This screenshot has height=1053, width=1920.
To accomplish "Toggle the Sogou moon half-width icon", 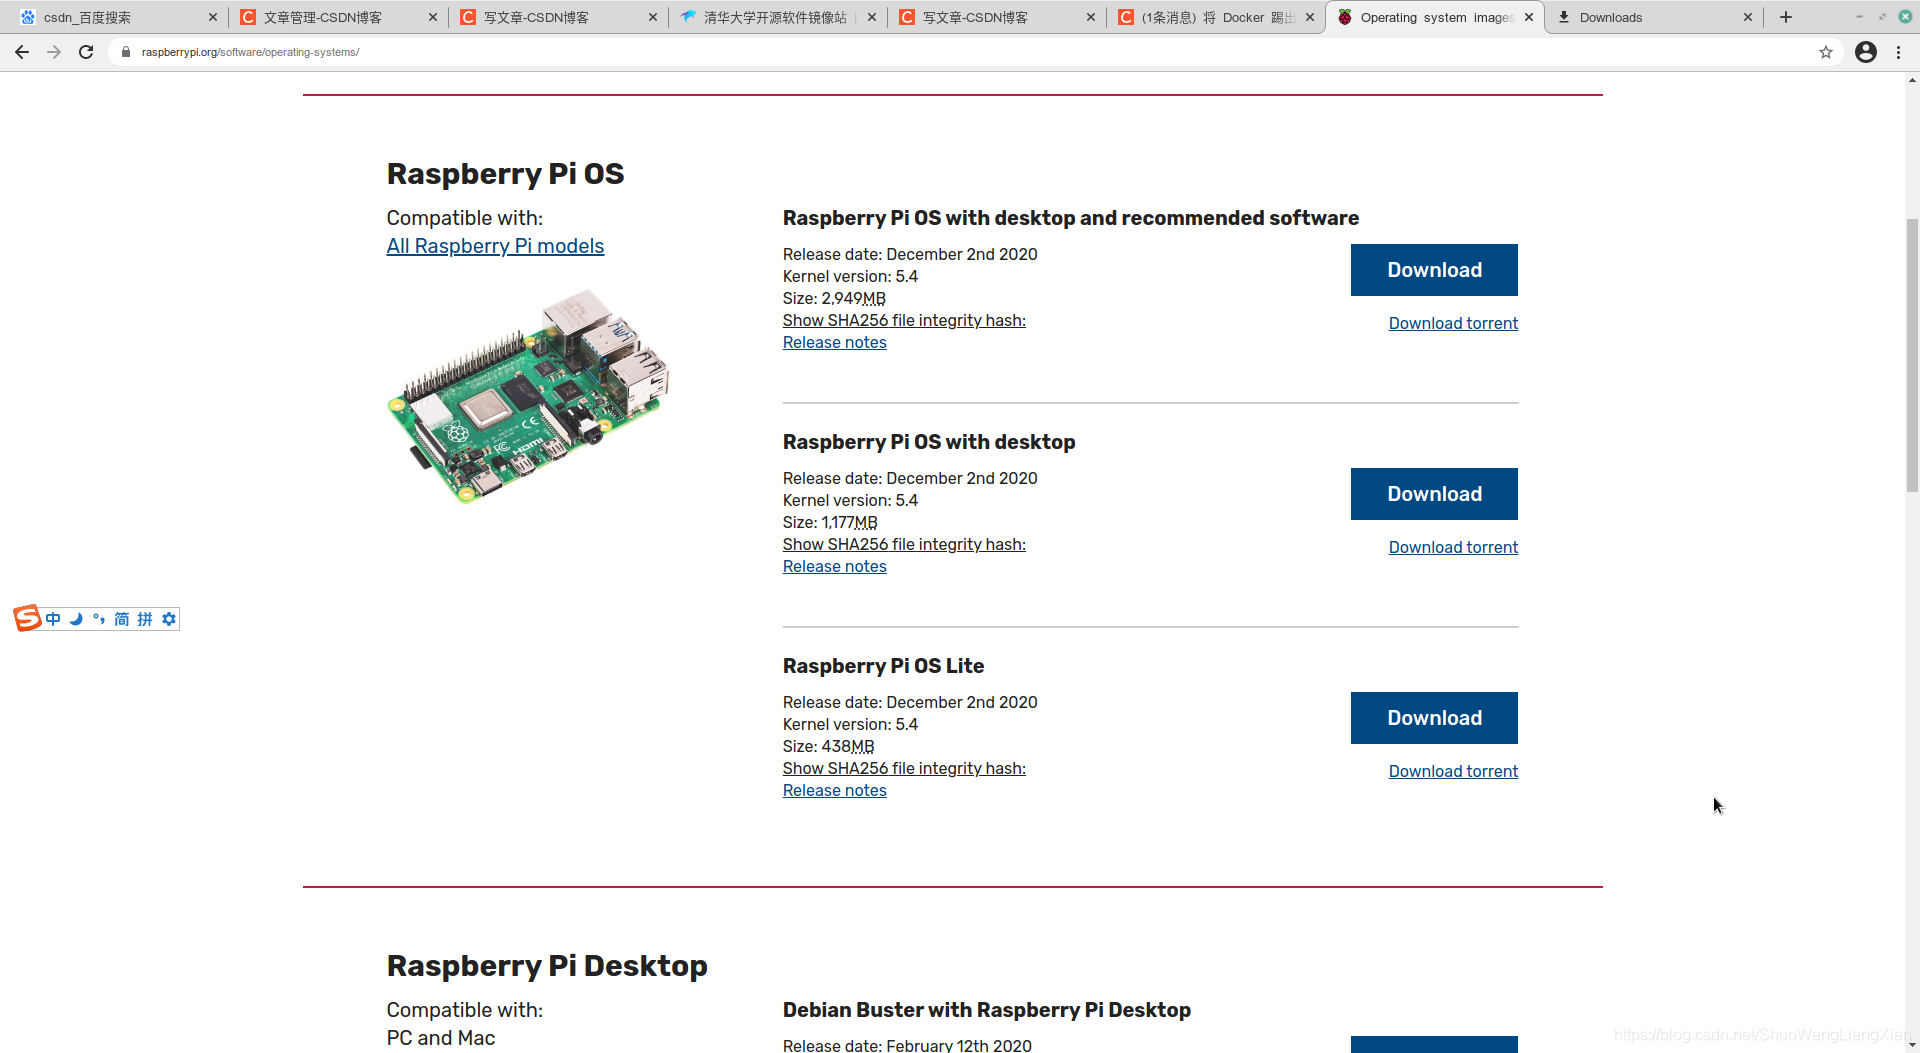I will [76, 619].
